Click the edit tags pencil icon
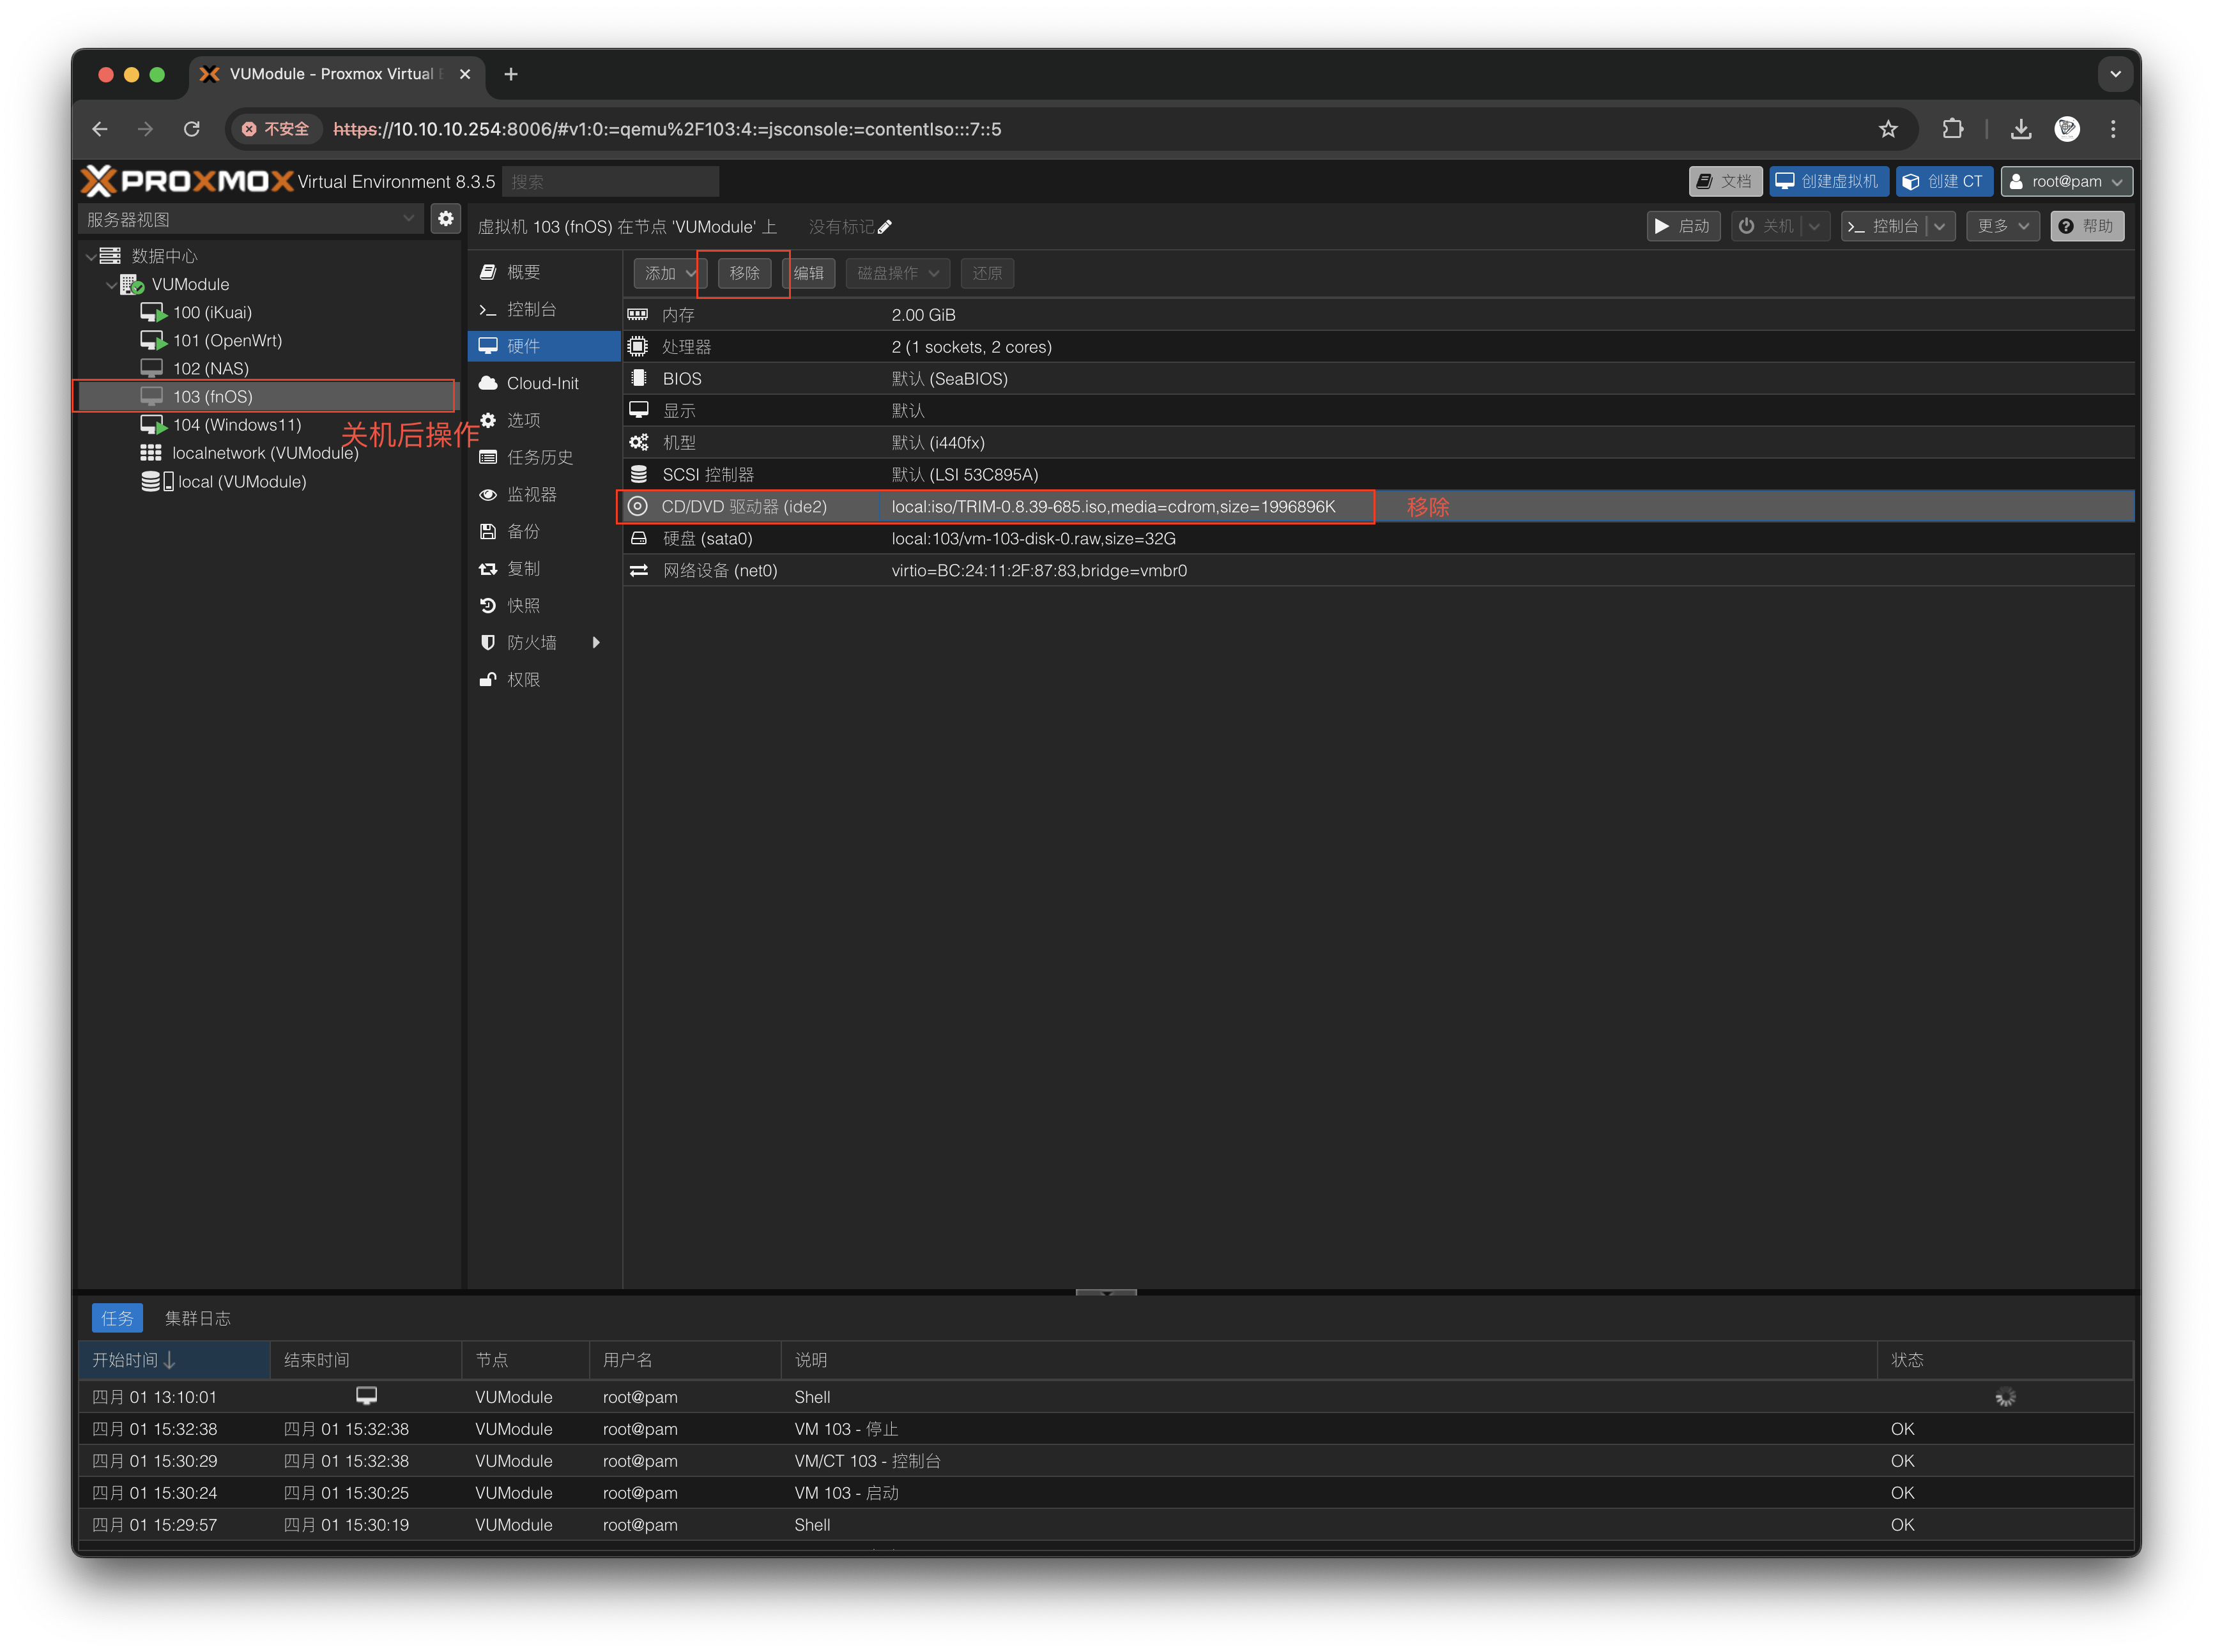The image size is (2213, 1652). click(884, 227)
